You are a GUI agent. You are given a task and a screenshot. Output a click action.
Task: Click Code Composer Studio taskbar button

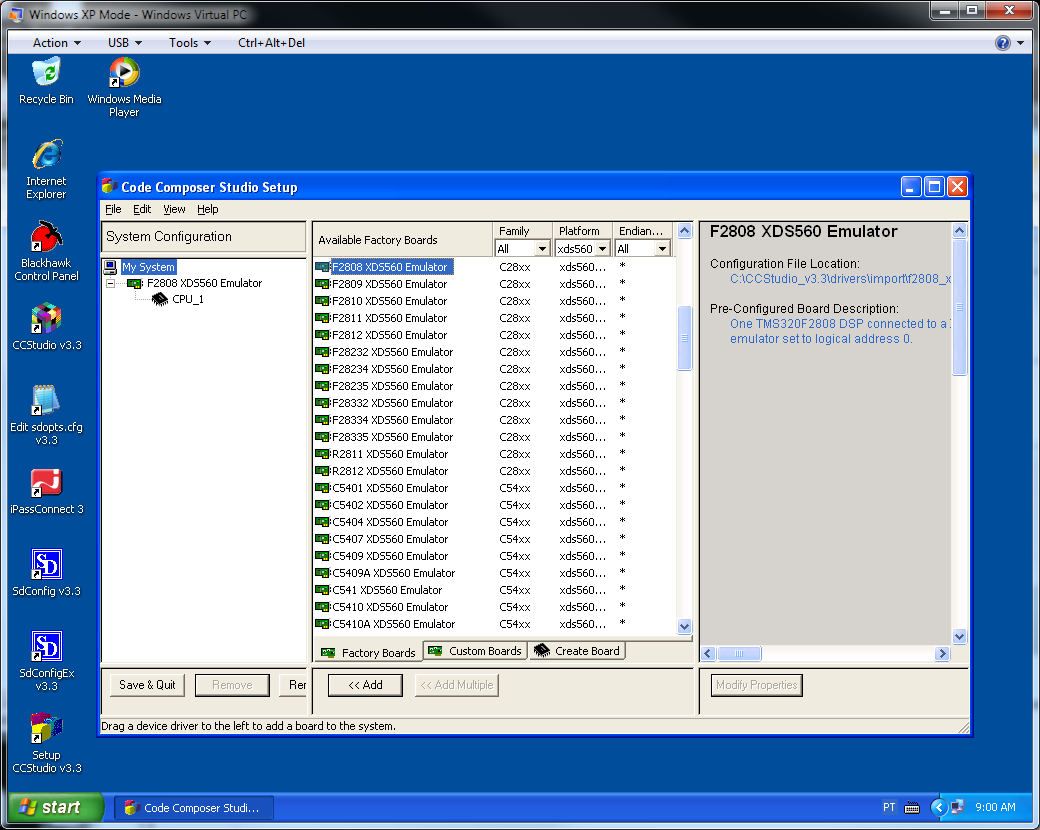194,807
